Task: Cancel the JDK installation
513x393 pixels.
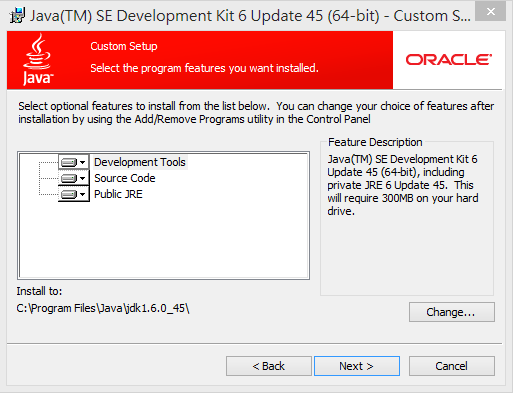Action: [452, 366]
